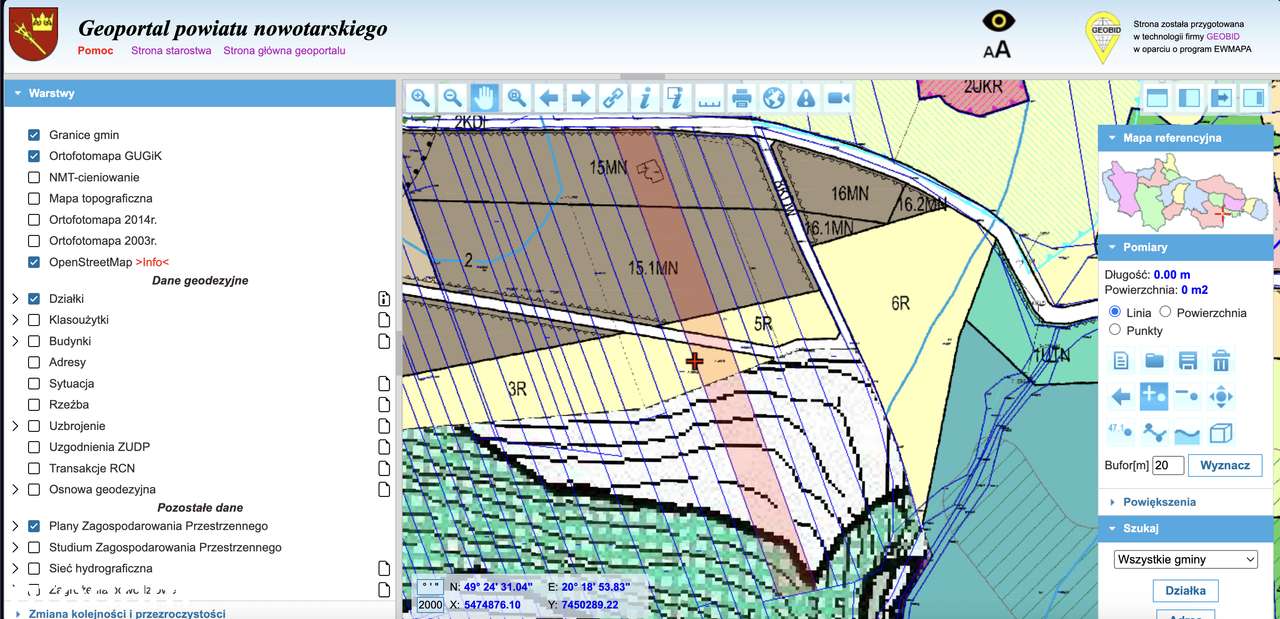Viewport: 1280px width, 619px height.
Task: Click the open folder icon in Pomiary
Action: (1154, 360)
